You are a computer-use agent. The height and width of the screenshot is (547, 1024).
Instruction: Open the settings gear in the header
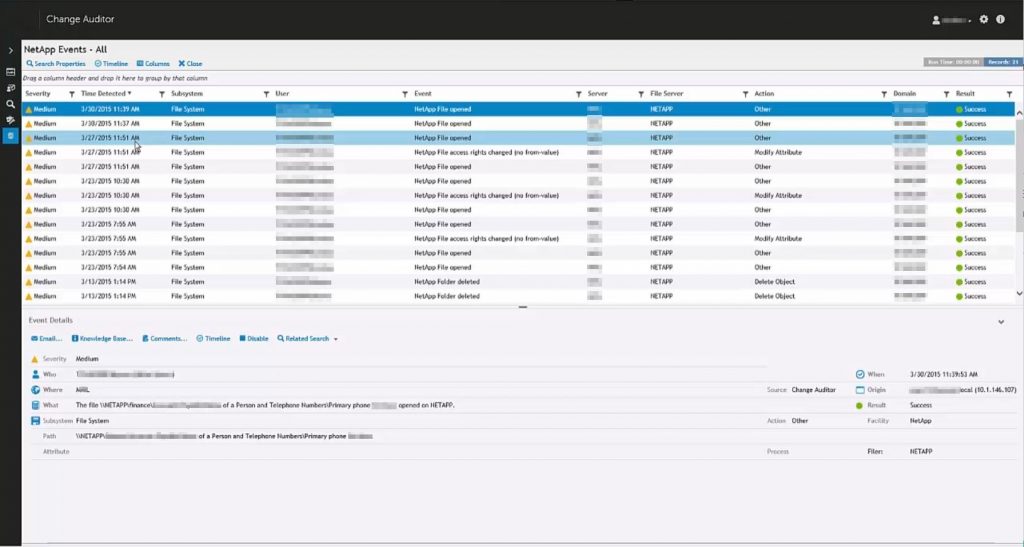[984, 19]
